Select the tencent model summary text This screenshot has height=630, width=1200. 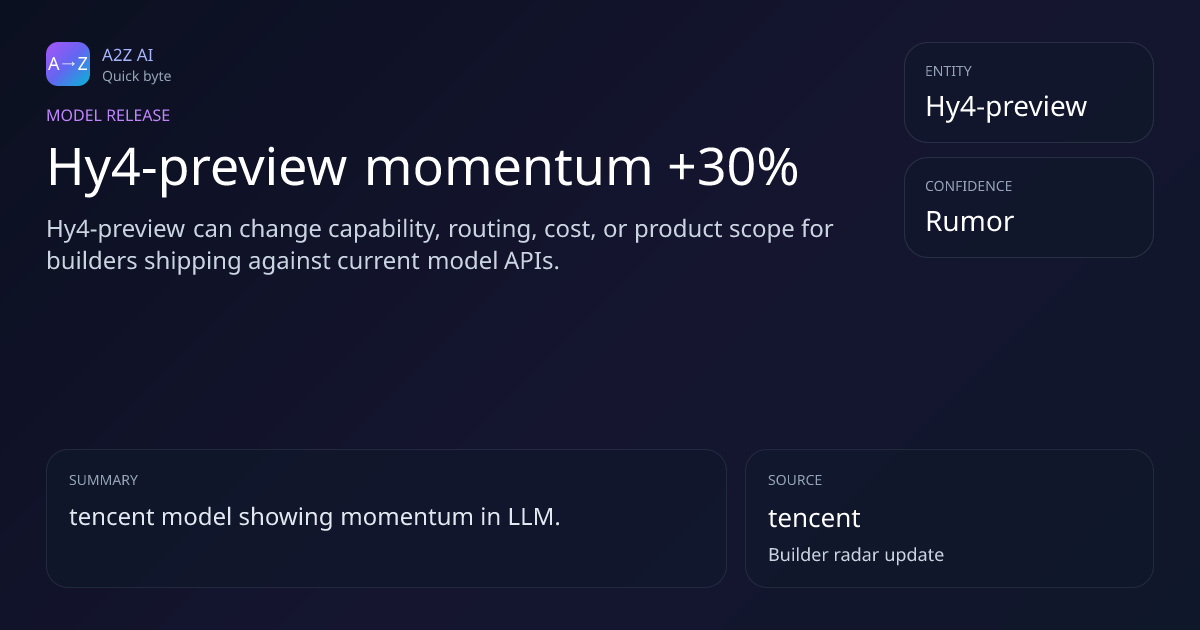315,517
